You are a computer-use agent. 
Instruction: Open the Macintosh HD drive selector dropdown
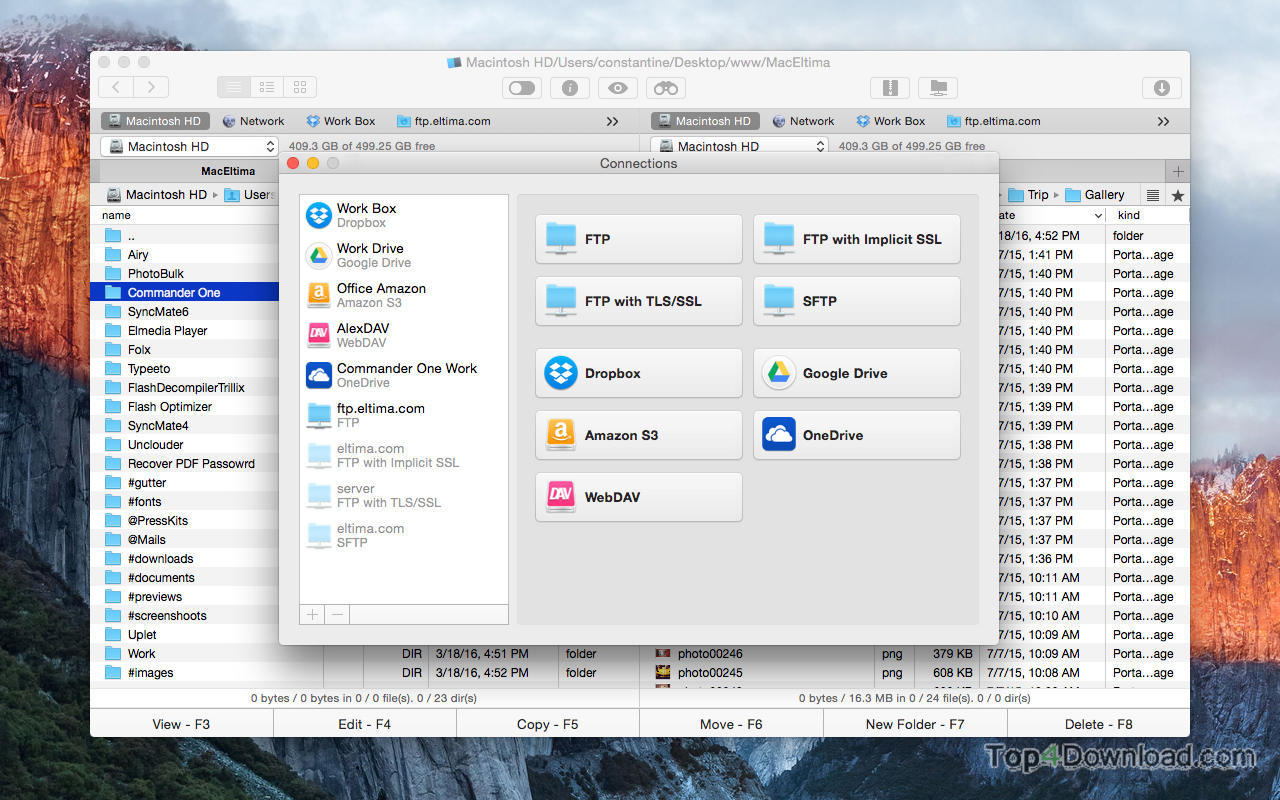(188, 146)
